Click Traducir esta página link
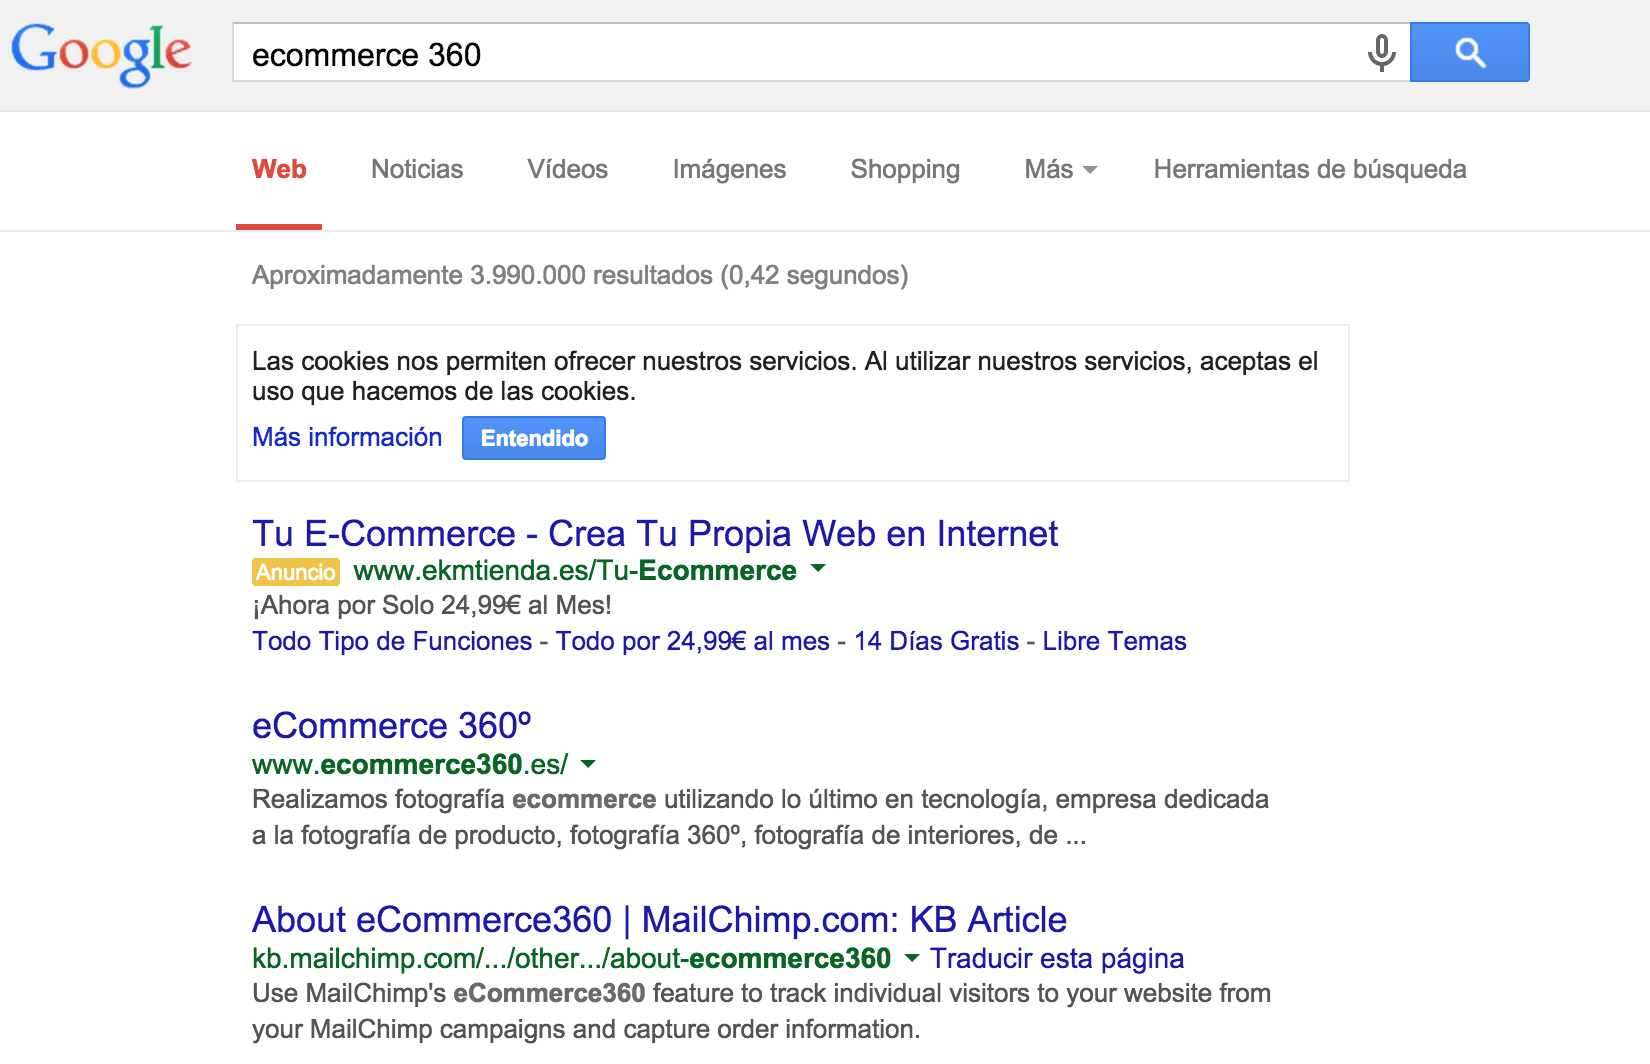Screen dimensions: 1650x1064 (1056, 959)
